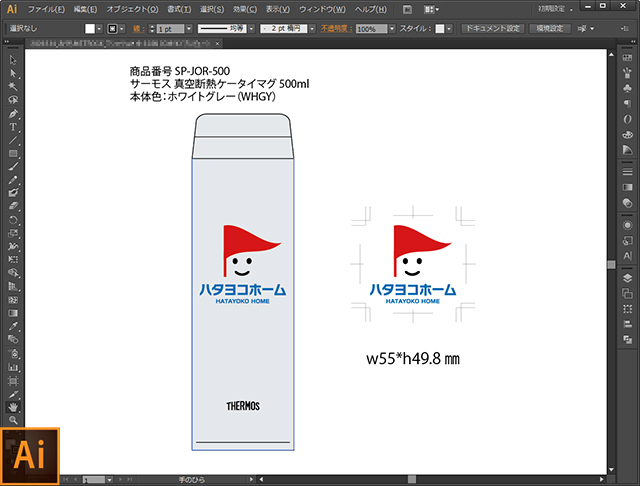Select the Selection (black arrow) tool
Screen dimensions: 640x486
[x=13, y=60]
